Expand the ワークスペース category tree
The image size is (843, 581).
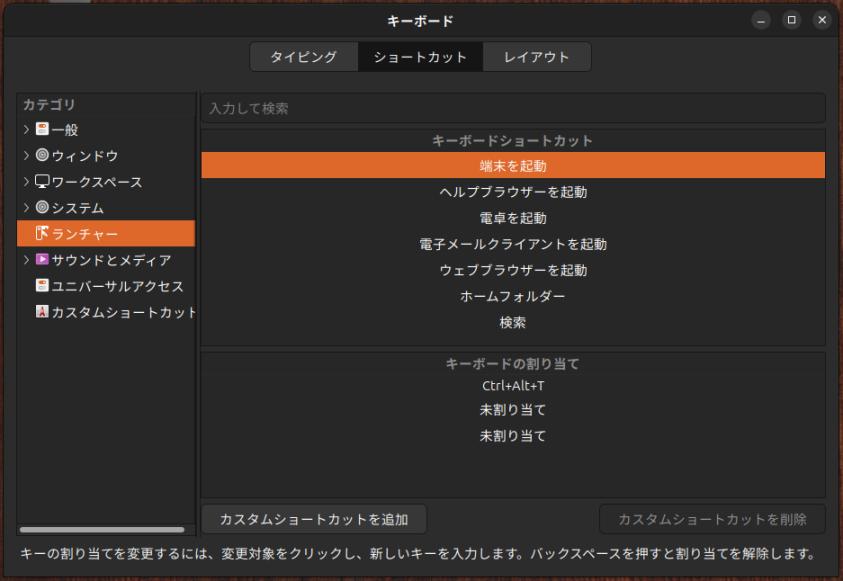[26, 182]
